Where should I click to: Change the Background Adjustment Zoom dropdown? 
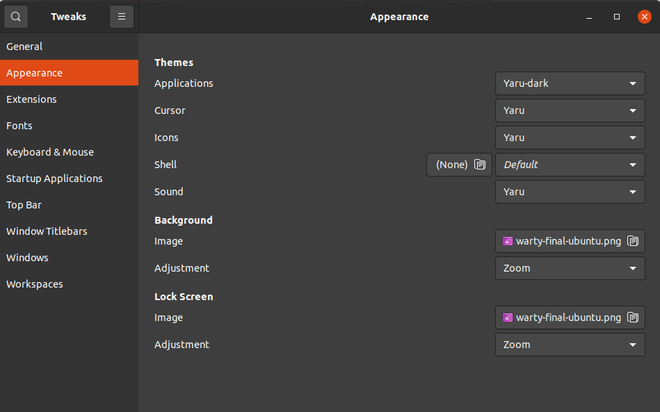(570, 268)
